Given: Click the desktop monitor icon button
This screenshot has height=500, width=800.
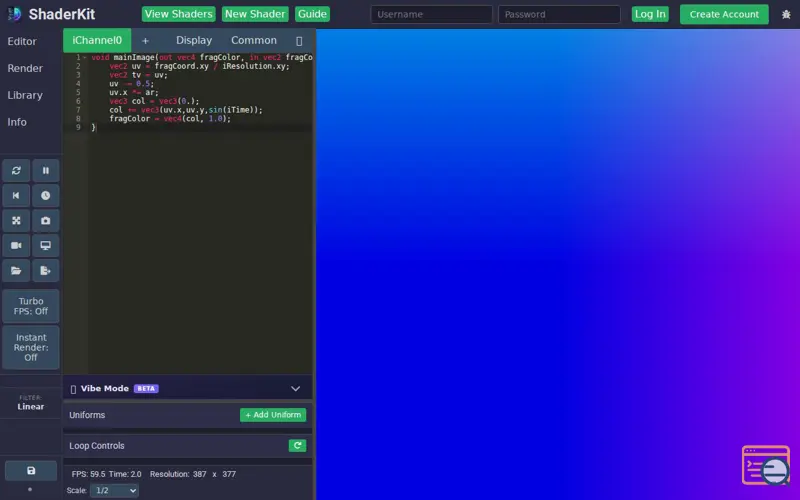Looking at the screenshot, I should 46,245.
